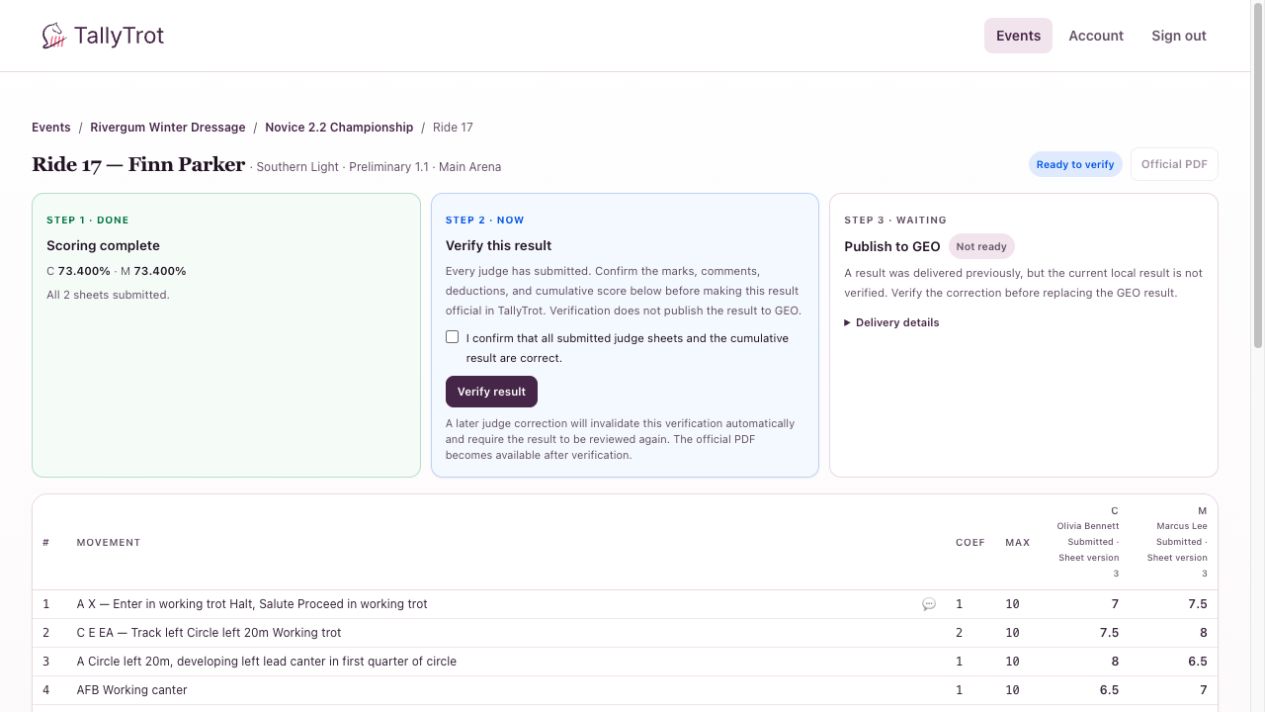Click the 'Ride 17 — Finn Parker' heading
1265x712 pixels.
(138, 165)
